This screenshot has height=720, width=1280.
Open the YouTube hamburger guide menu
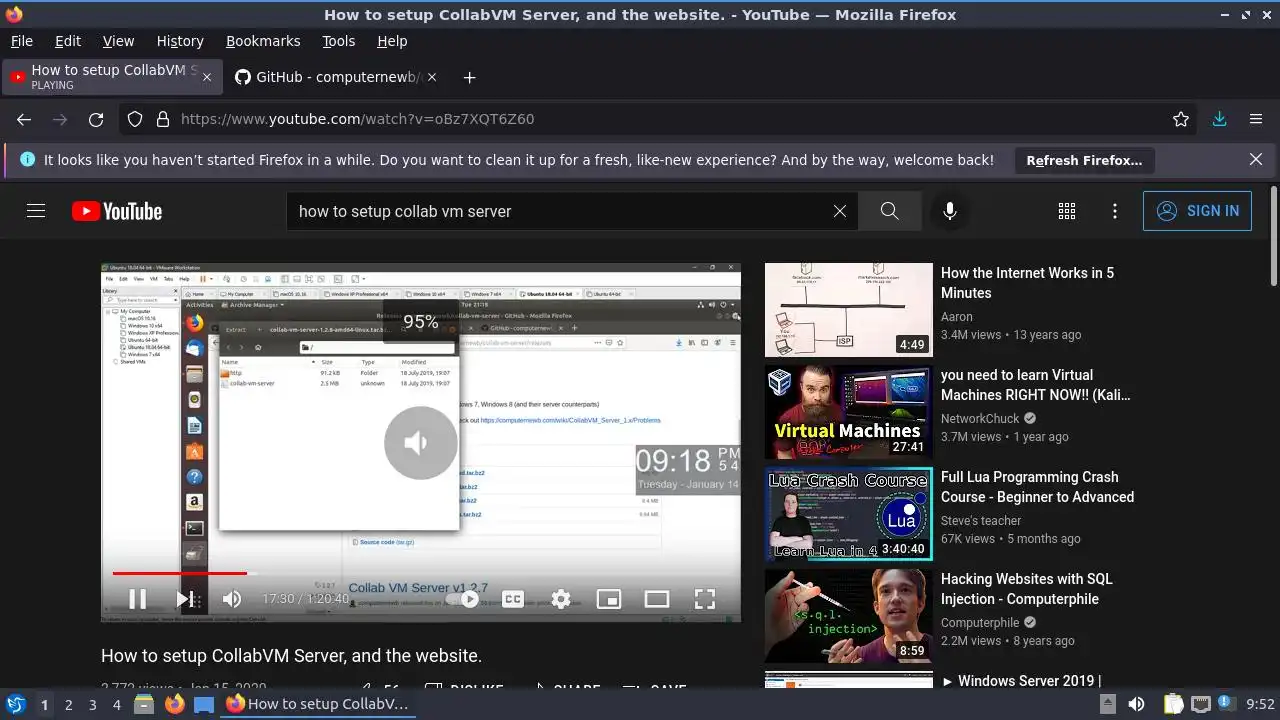click(x=36, y=211)
